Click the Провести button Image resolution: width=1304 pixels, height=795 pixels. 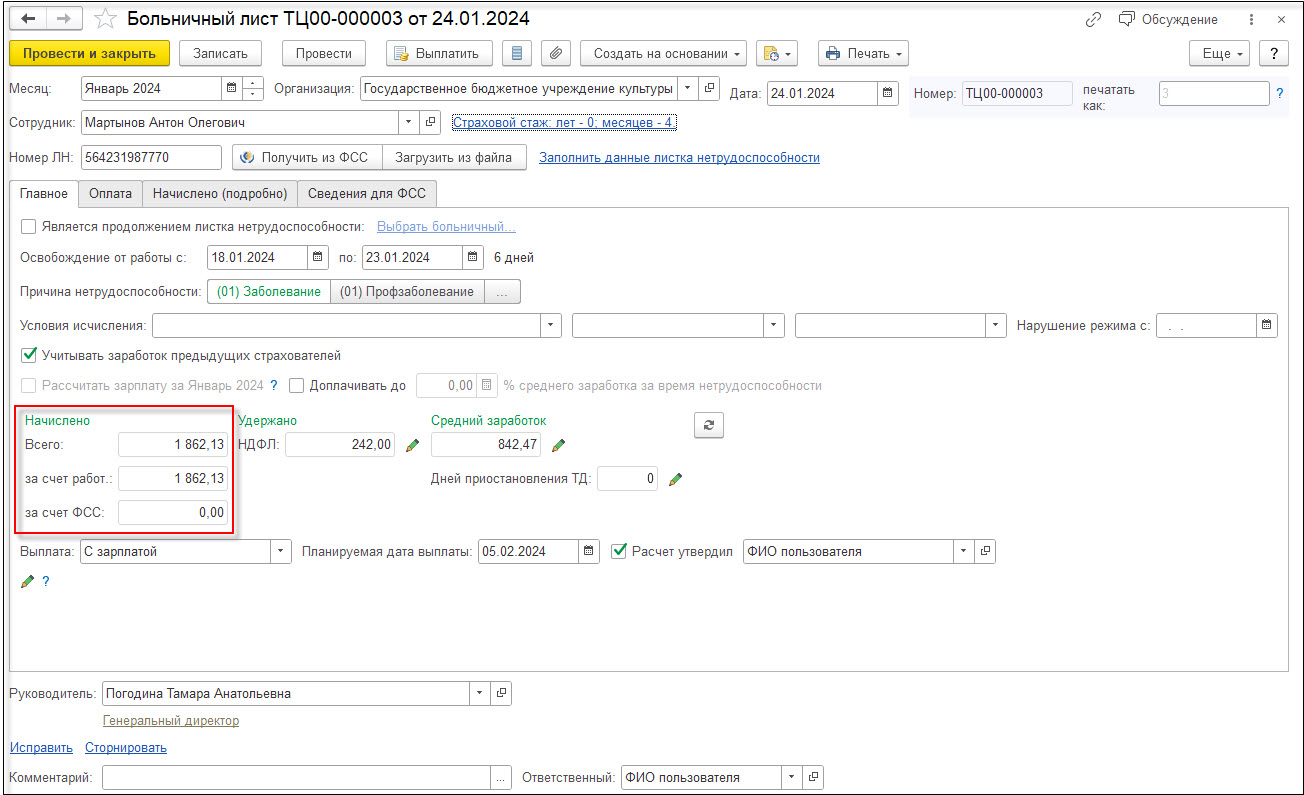[x=324, y=53]
